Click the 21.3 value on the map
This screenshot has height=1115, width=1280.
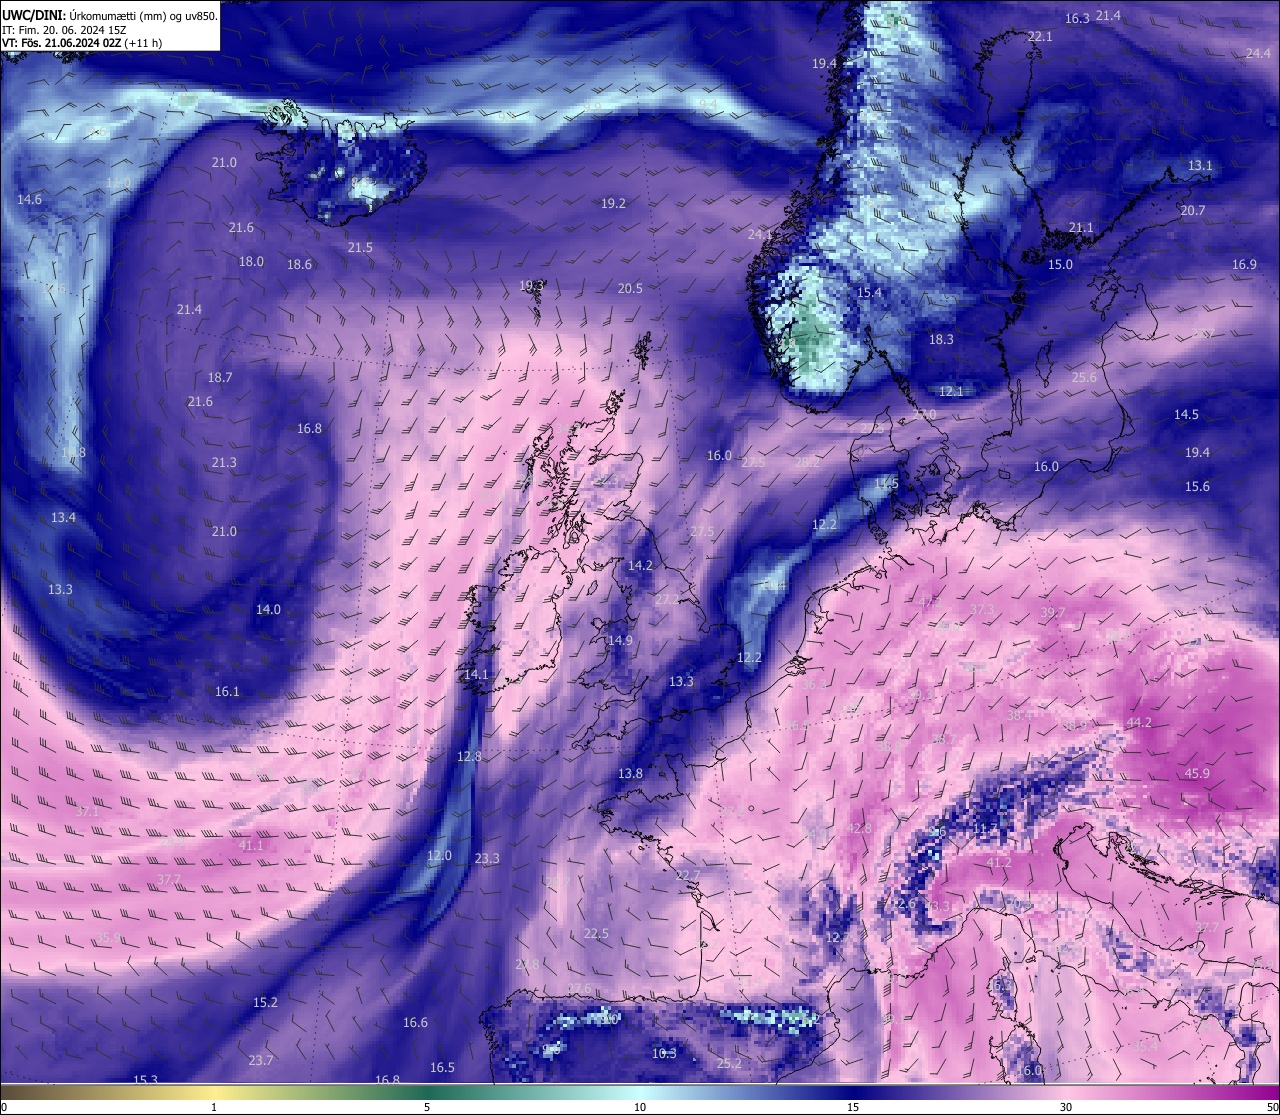point(224,462)
